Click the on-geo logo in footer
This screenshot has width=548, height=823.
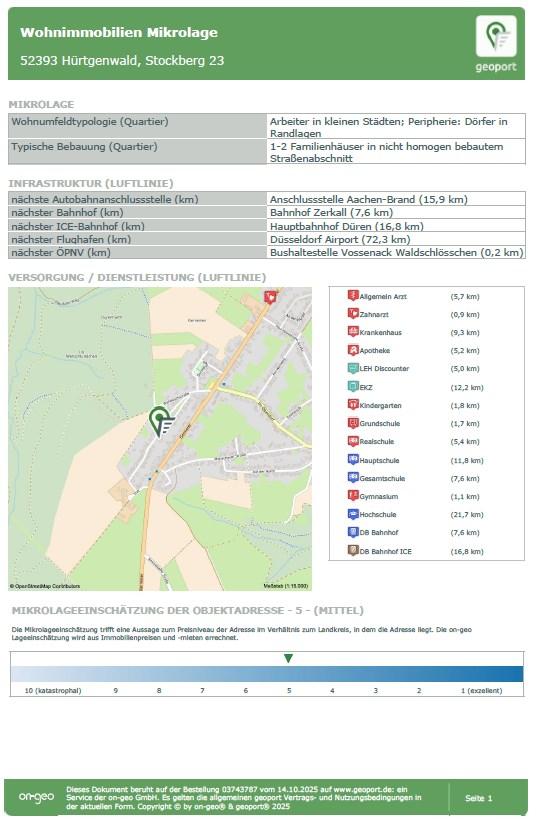point(36,797)
